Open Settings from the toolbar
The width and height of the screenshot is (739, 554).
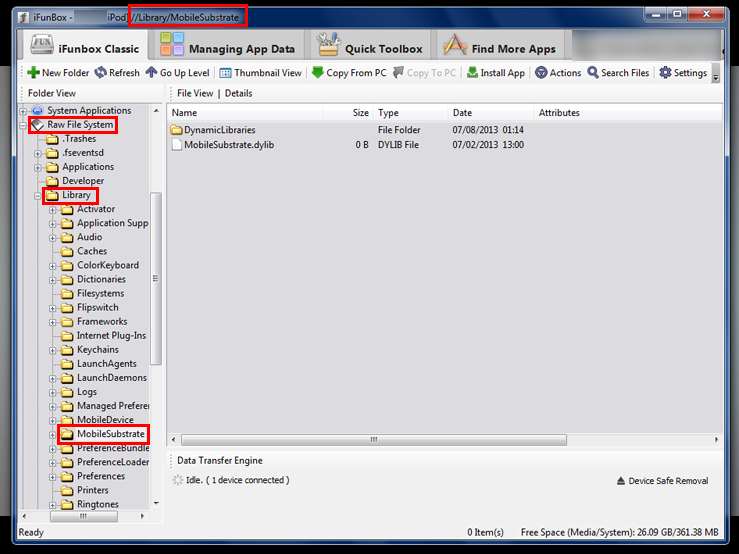coord(683,73)
